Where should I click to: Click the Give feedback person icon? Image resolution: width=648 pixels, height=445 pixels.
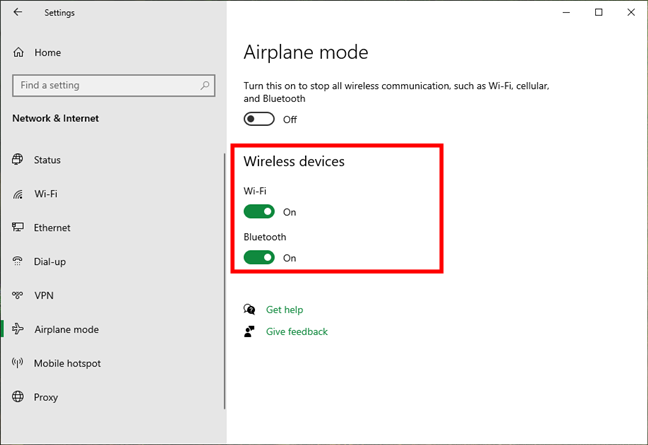pos(249,331)
